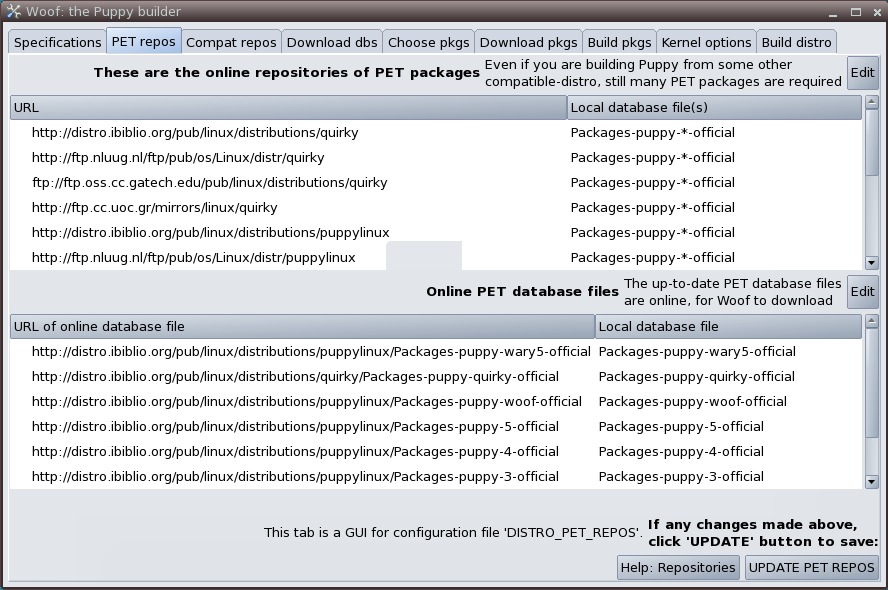Go to the Download dbs tab
The width and height of the screenshot is (888, 590).
(332, 42)
